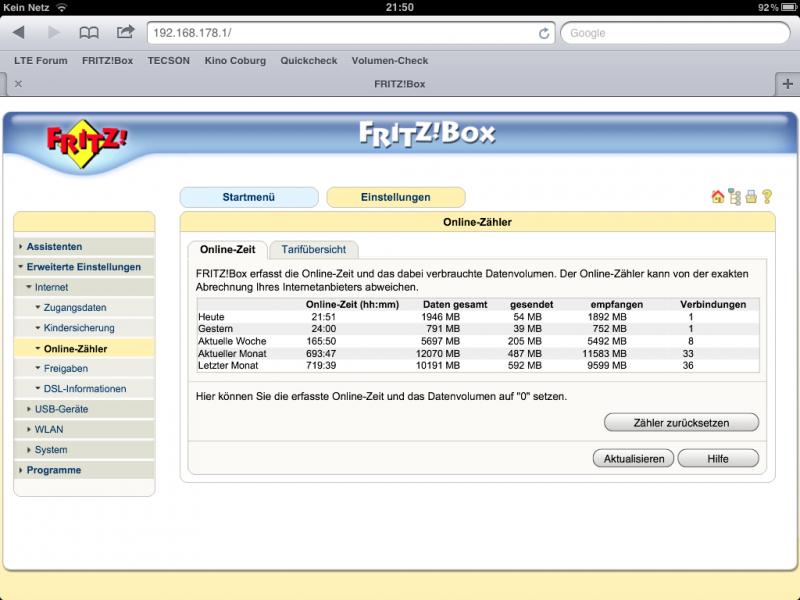Image resolution: width=800 pixels, height=600 pixels.
Task: Click the Aktualisieren button
Action: [634, 459]
